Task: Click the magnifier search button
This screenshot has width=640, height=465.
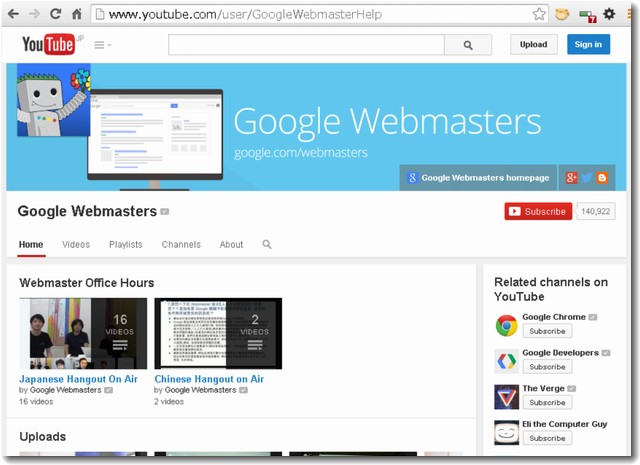Action: 468,44
